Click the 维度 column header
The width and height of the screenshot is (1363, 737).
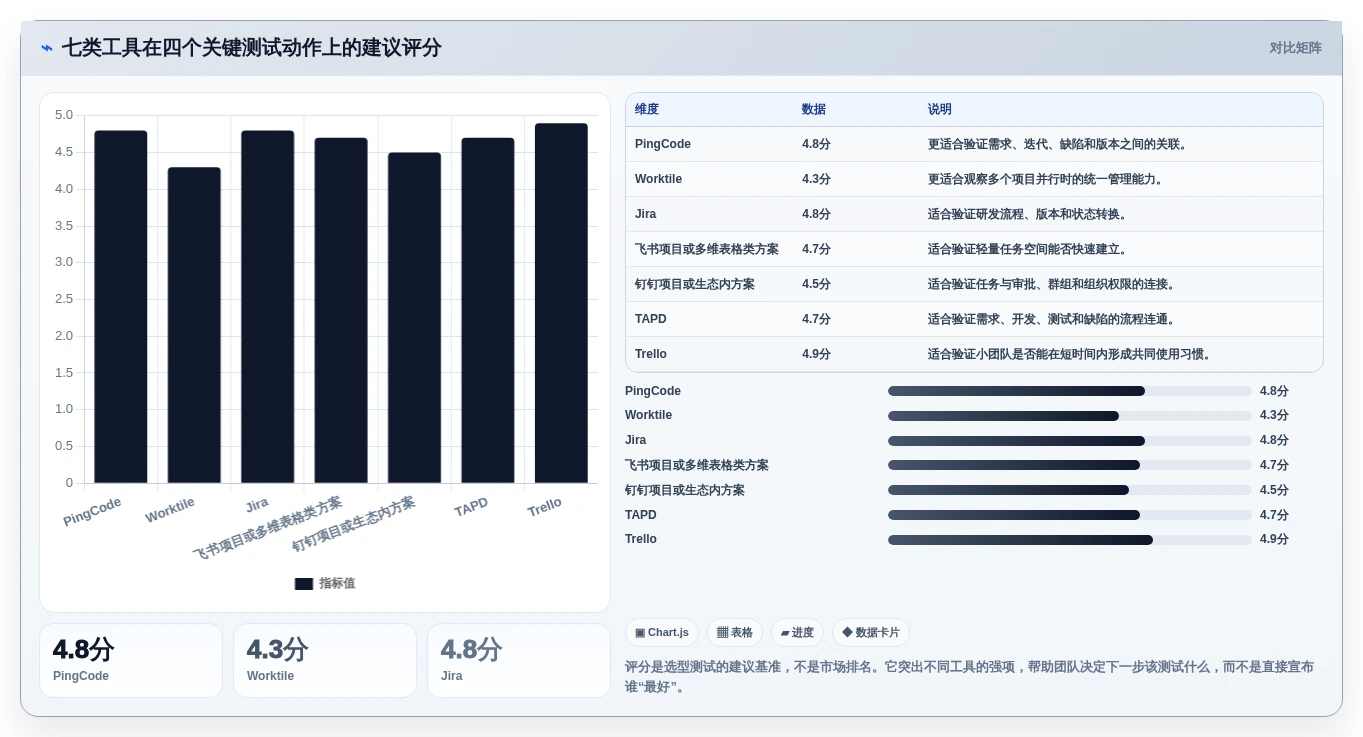point(647,109)
